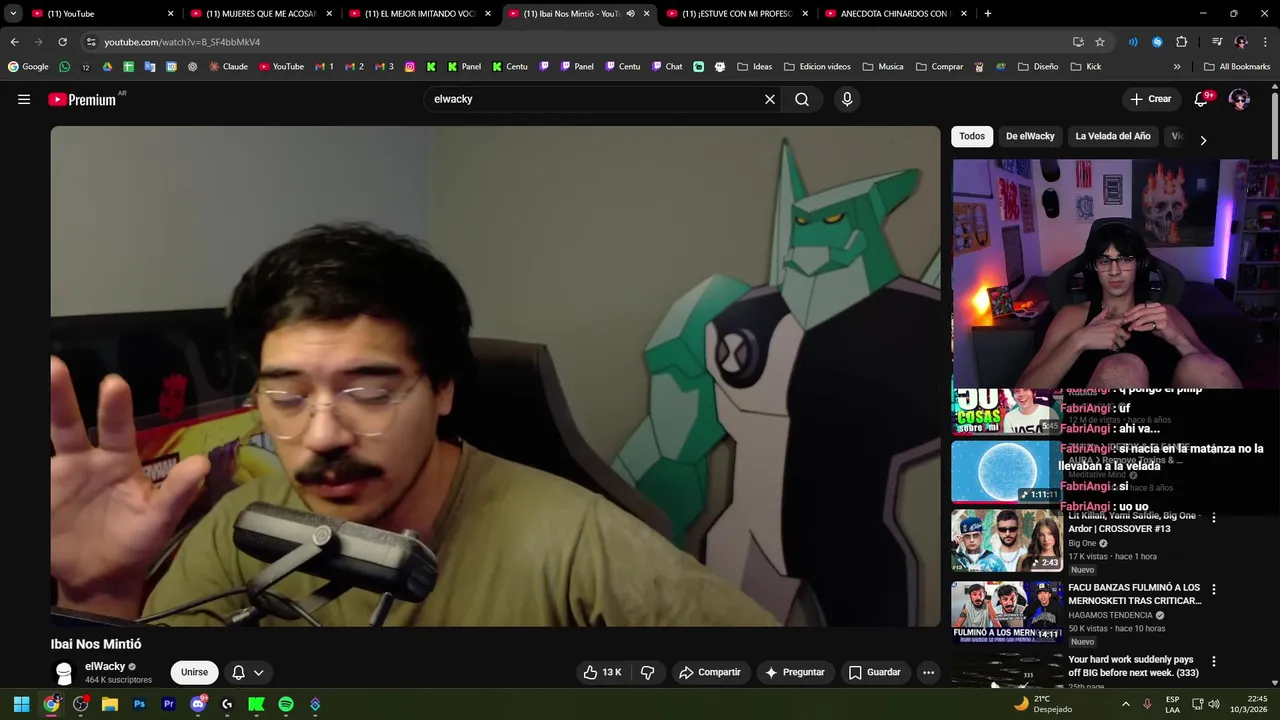The image size is (1280, 720).
Task: Save the video with Guardar
Action: [875, 672]
